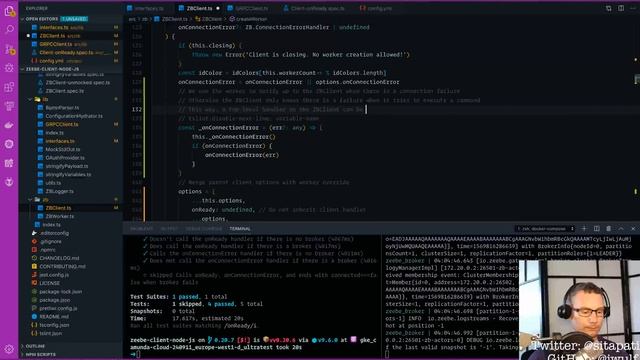Viewport: 640px width, 360px height.
Task: Click the README.md file icon in explorer
Action: tap(34, 316)
